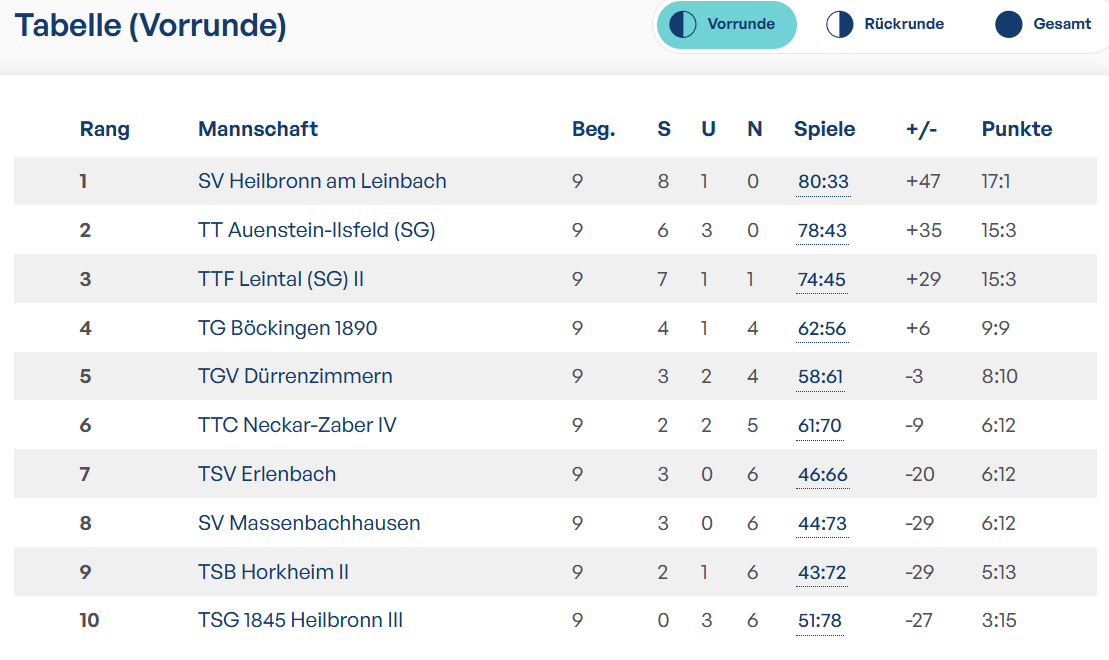Click the full-circle icon beside Gesamt
Image resolution: width=1109 pixels, height=660 pixels.
click(x=1009, y=25)
